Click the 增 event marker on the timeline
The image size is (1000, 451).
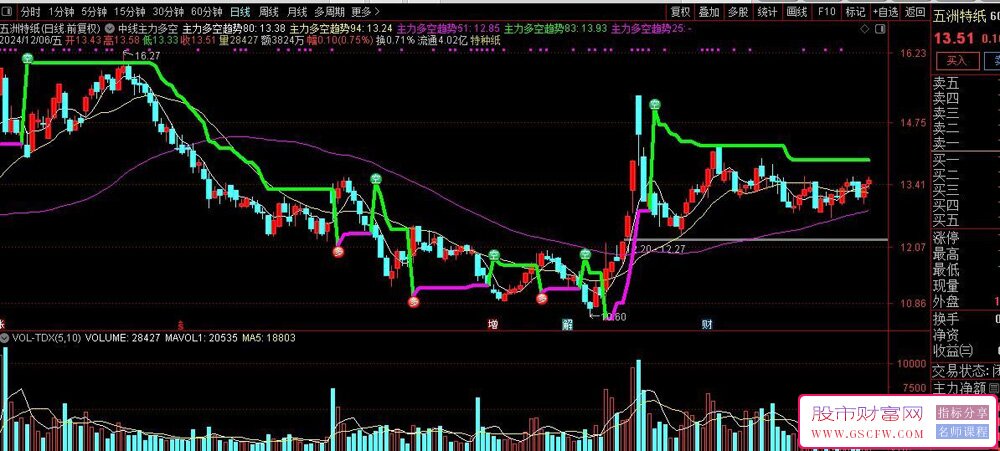click(493, 325)
